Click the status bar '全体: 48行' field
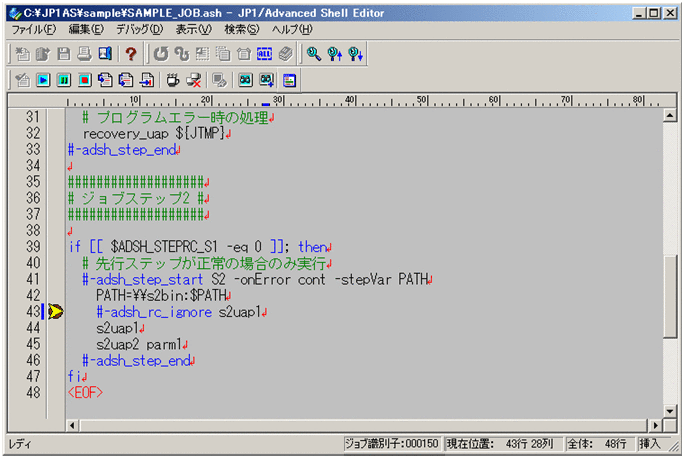 [599, 444]
